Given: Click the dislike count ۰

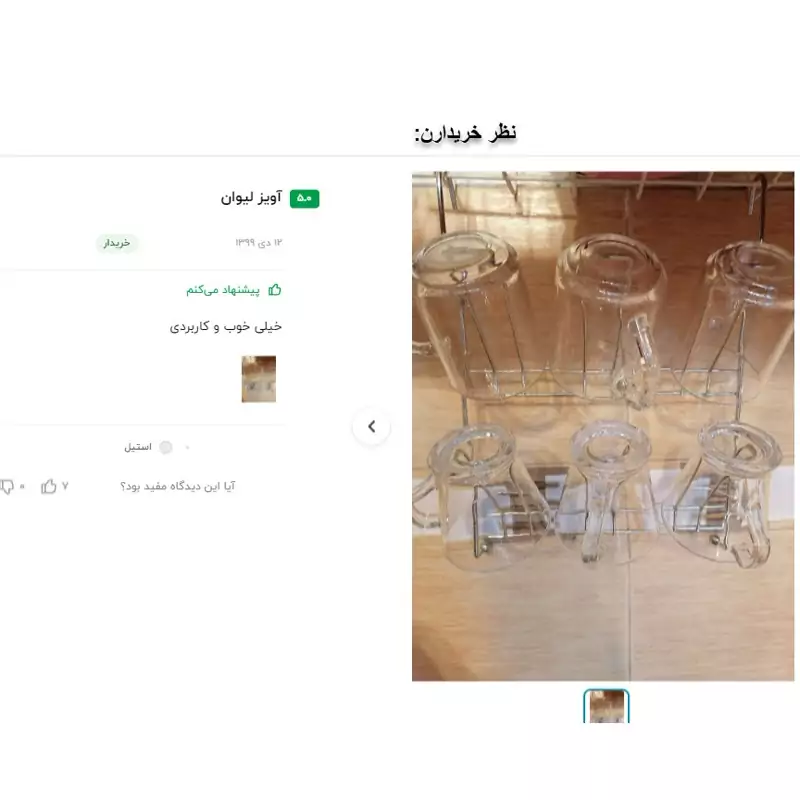Looking at the screenshot, I should point(22,487).
